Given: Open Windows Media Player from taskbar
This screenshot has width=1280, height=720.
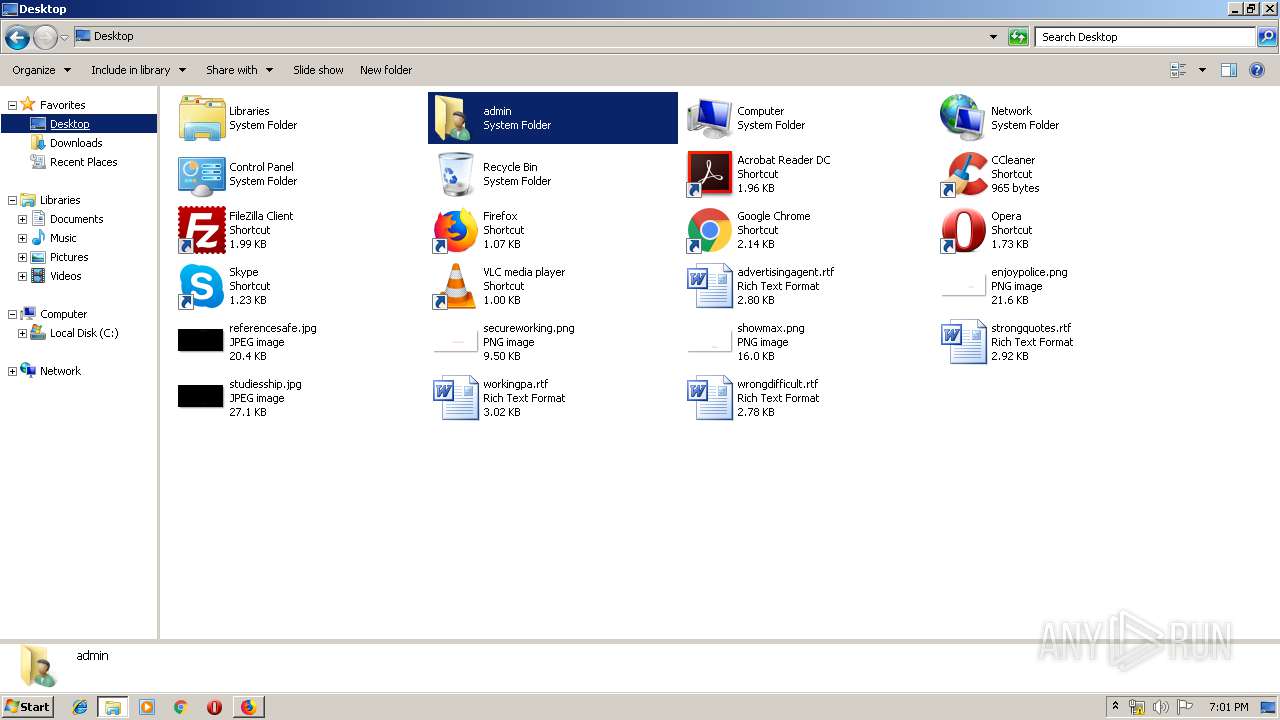Looking at the screenshot, I should pos(147,707).
